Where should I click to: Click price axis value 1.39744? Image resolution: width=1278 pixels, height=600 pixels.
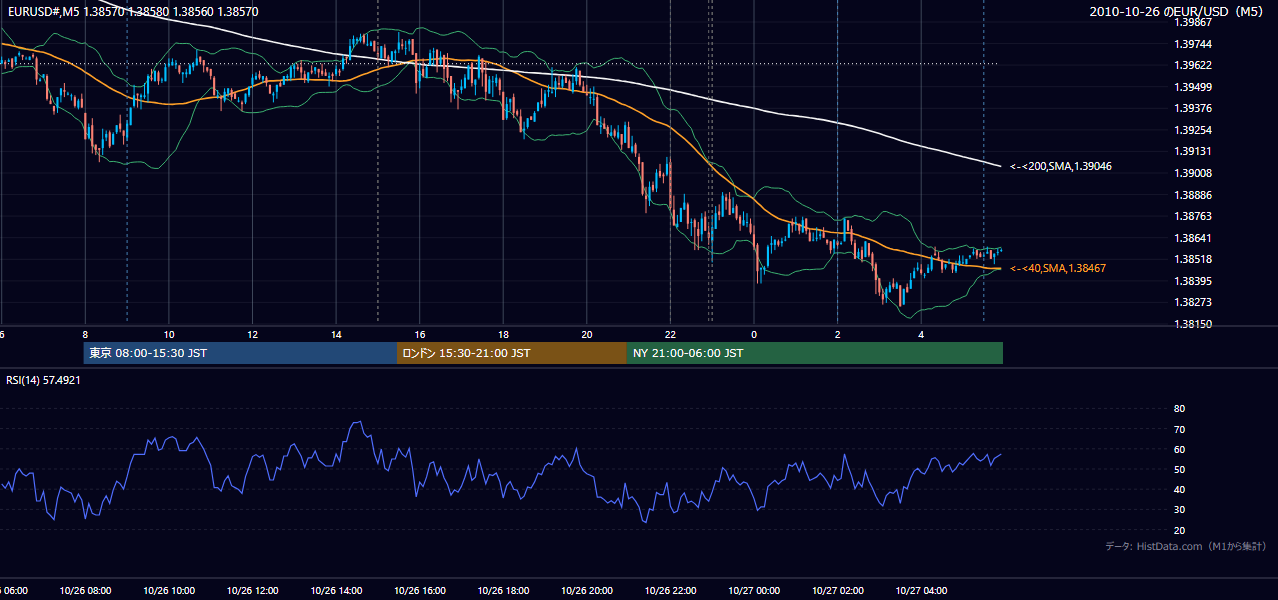(1192, 44)
